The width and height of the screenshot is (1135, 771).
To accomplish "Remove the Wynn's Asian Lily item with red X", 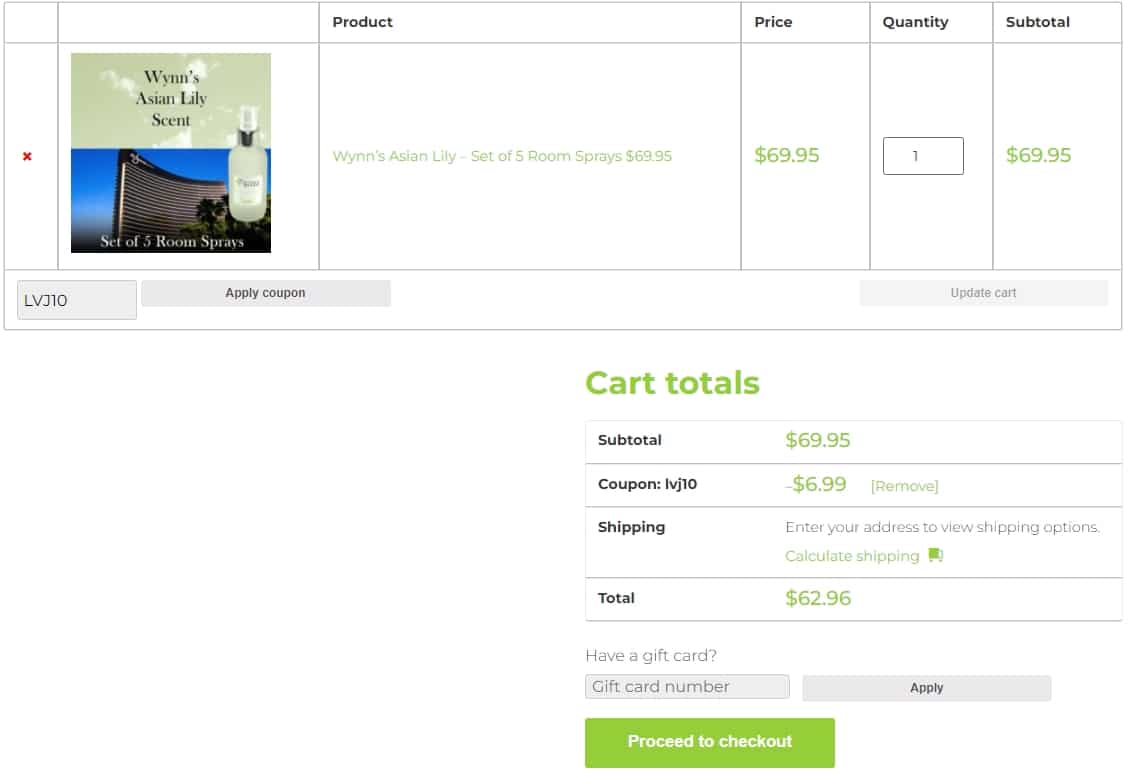I will click(x=27, y=156).
